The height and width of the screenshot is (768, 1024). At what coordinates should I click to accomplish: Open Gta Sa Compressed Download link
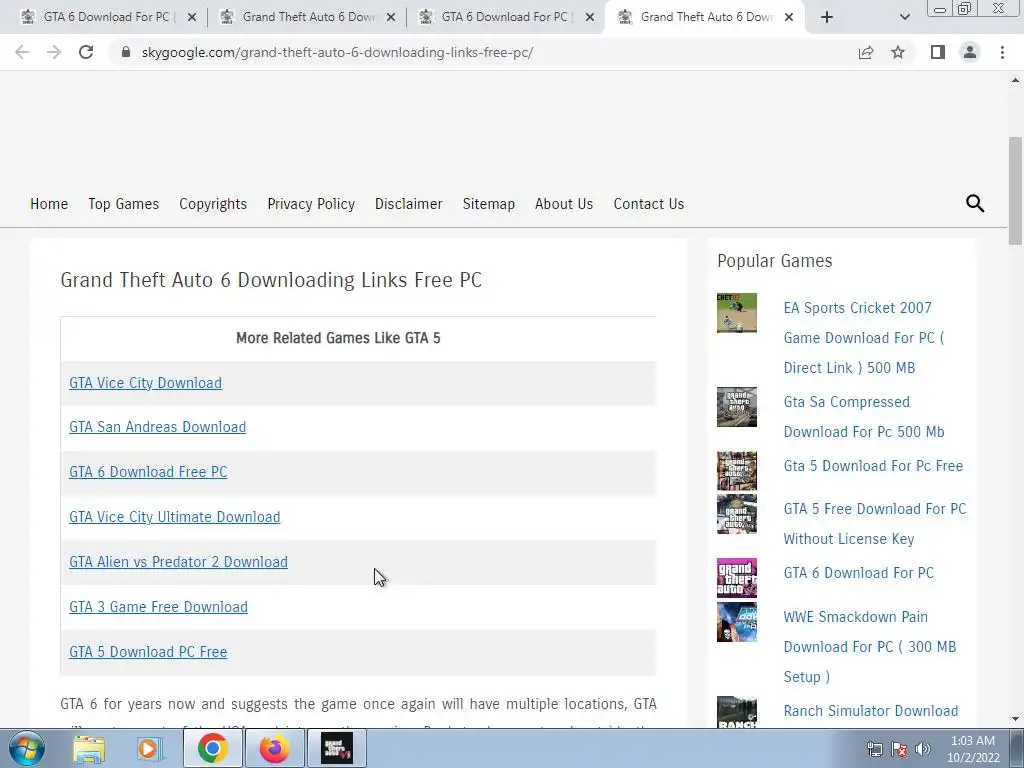pos(863,417)
